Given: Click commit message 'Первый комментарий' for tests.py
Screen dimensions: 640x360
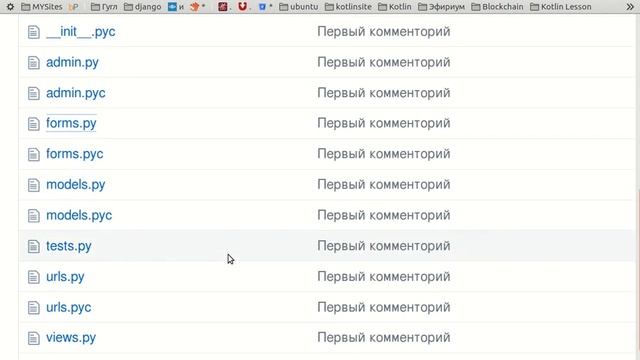Looking at the screenshot, I should tap(384, 246).
